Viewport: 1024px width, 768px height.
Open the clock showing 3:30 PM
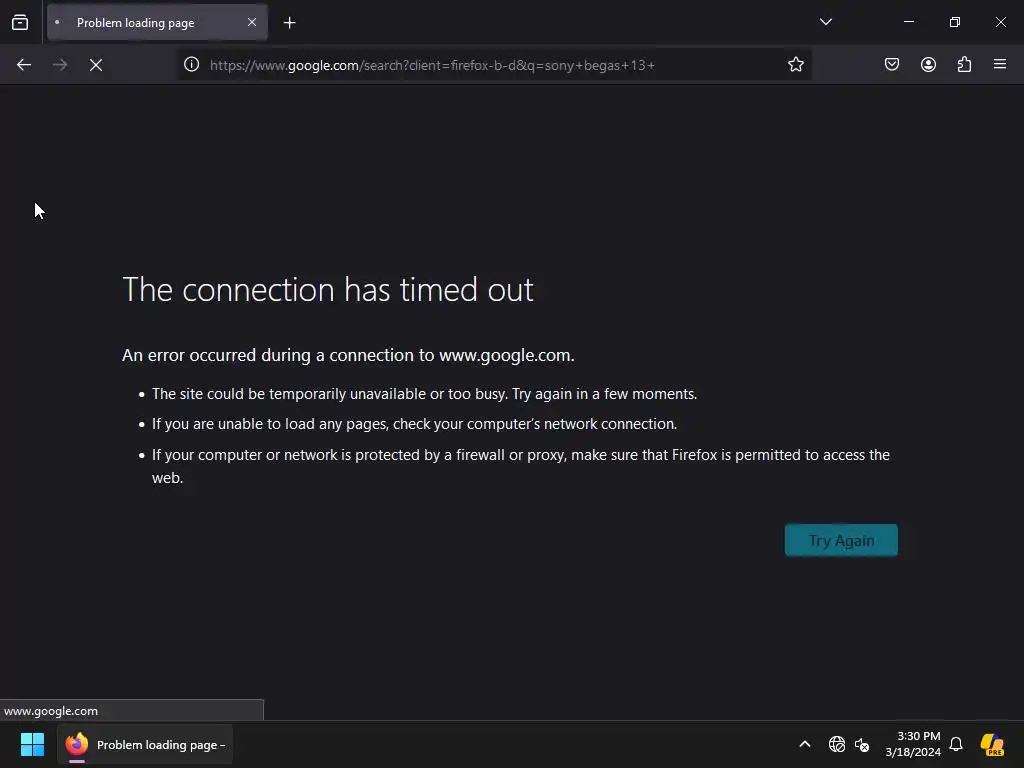(x=913, y=744)
